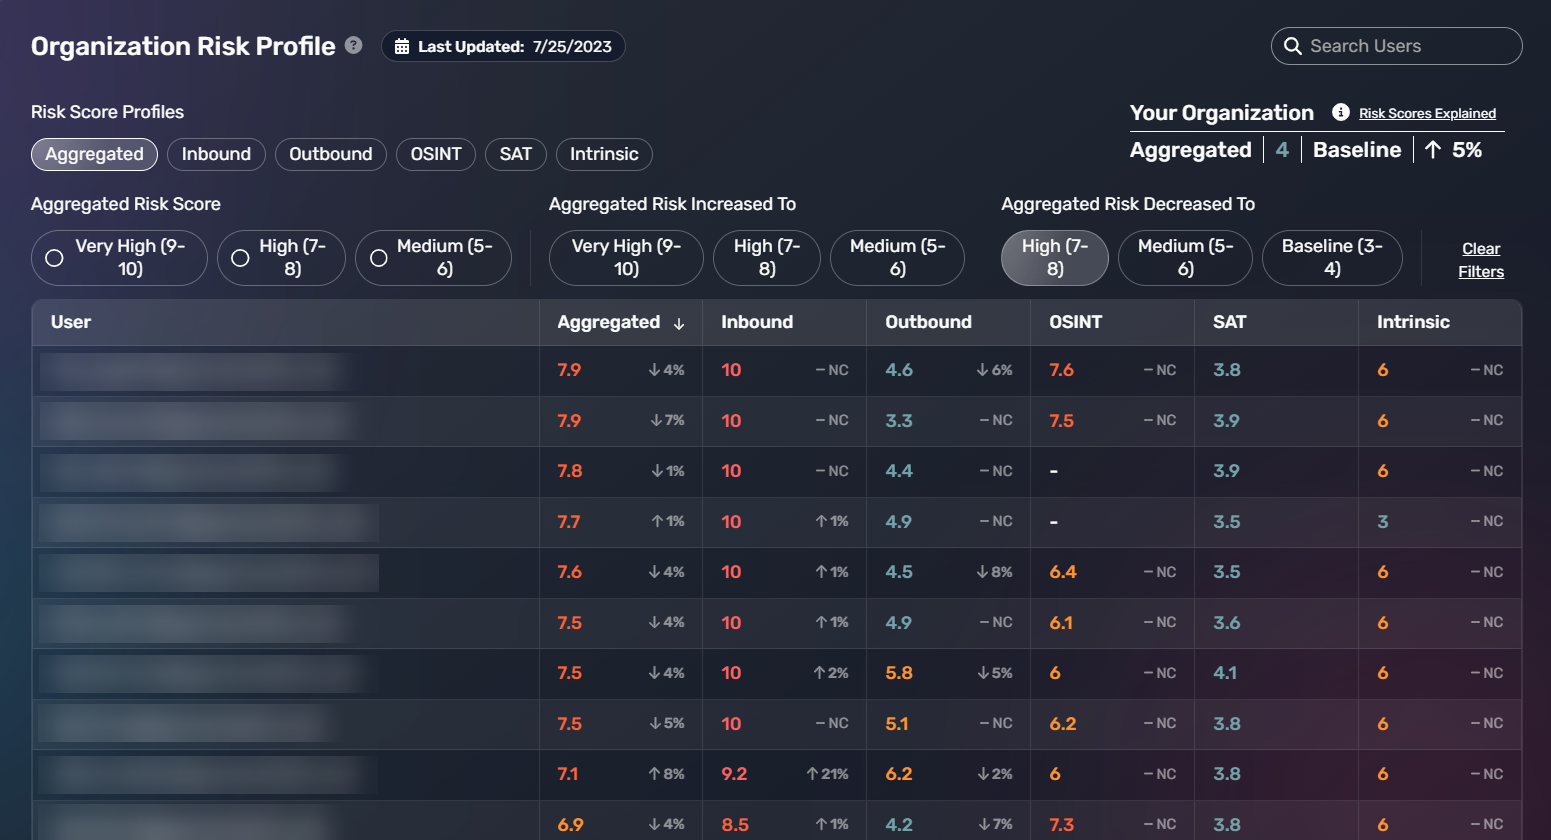
Task: Click the help question mark beside Organization Risk Profile
Action: 353,45
